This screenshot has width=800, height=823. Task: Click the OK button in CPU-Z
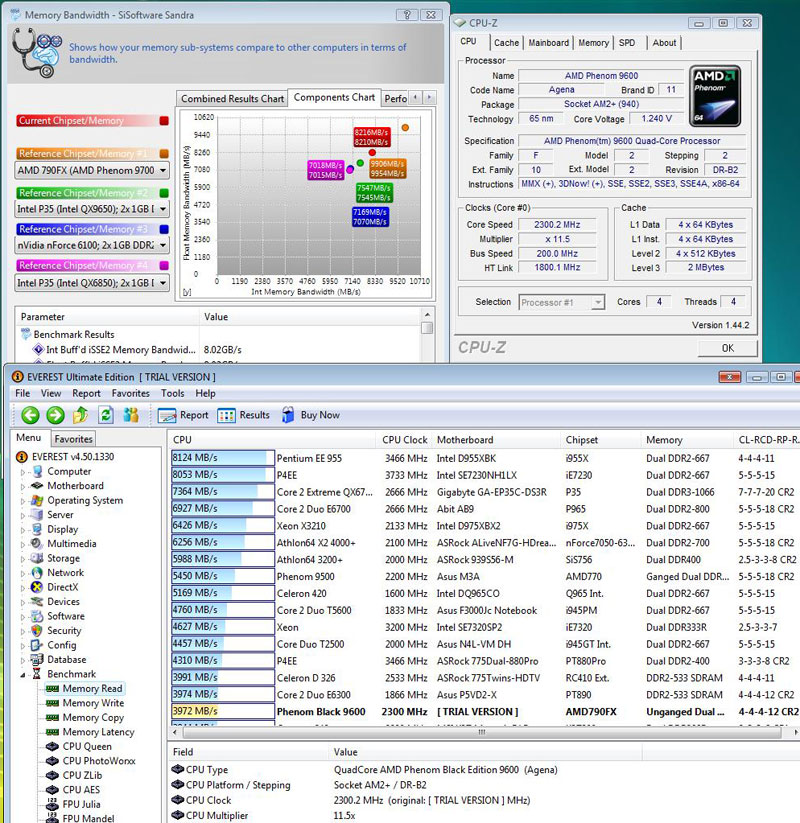728,348
